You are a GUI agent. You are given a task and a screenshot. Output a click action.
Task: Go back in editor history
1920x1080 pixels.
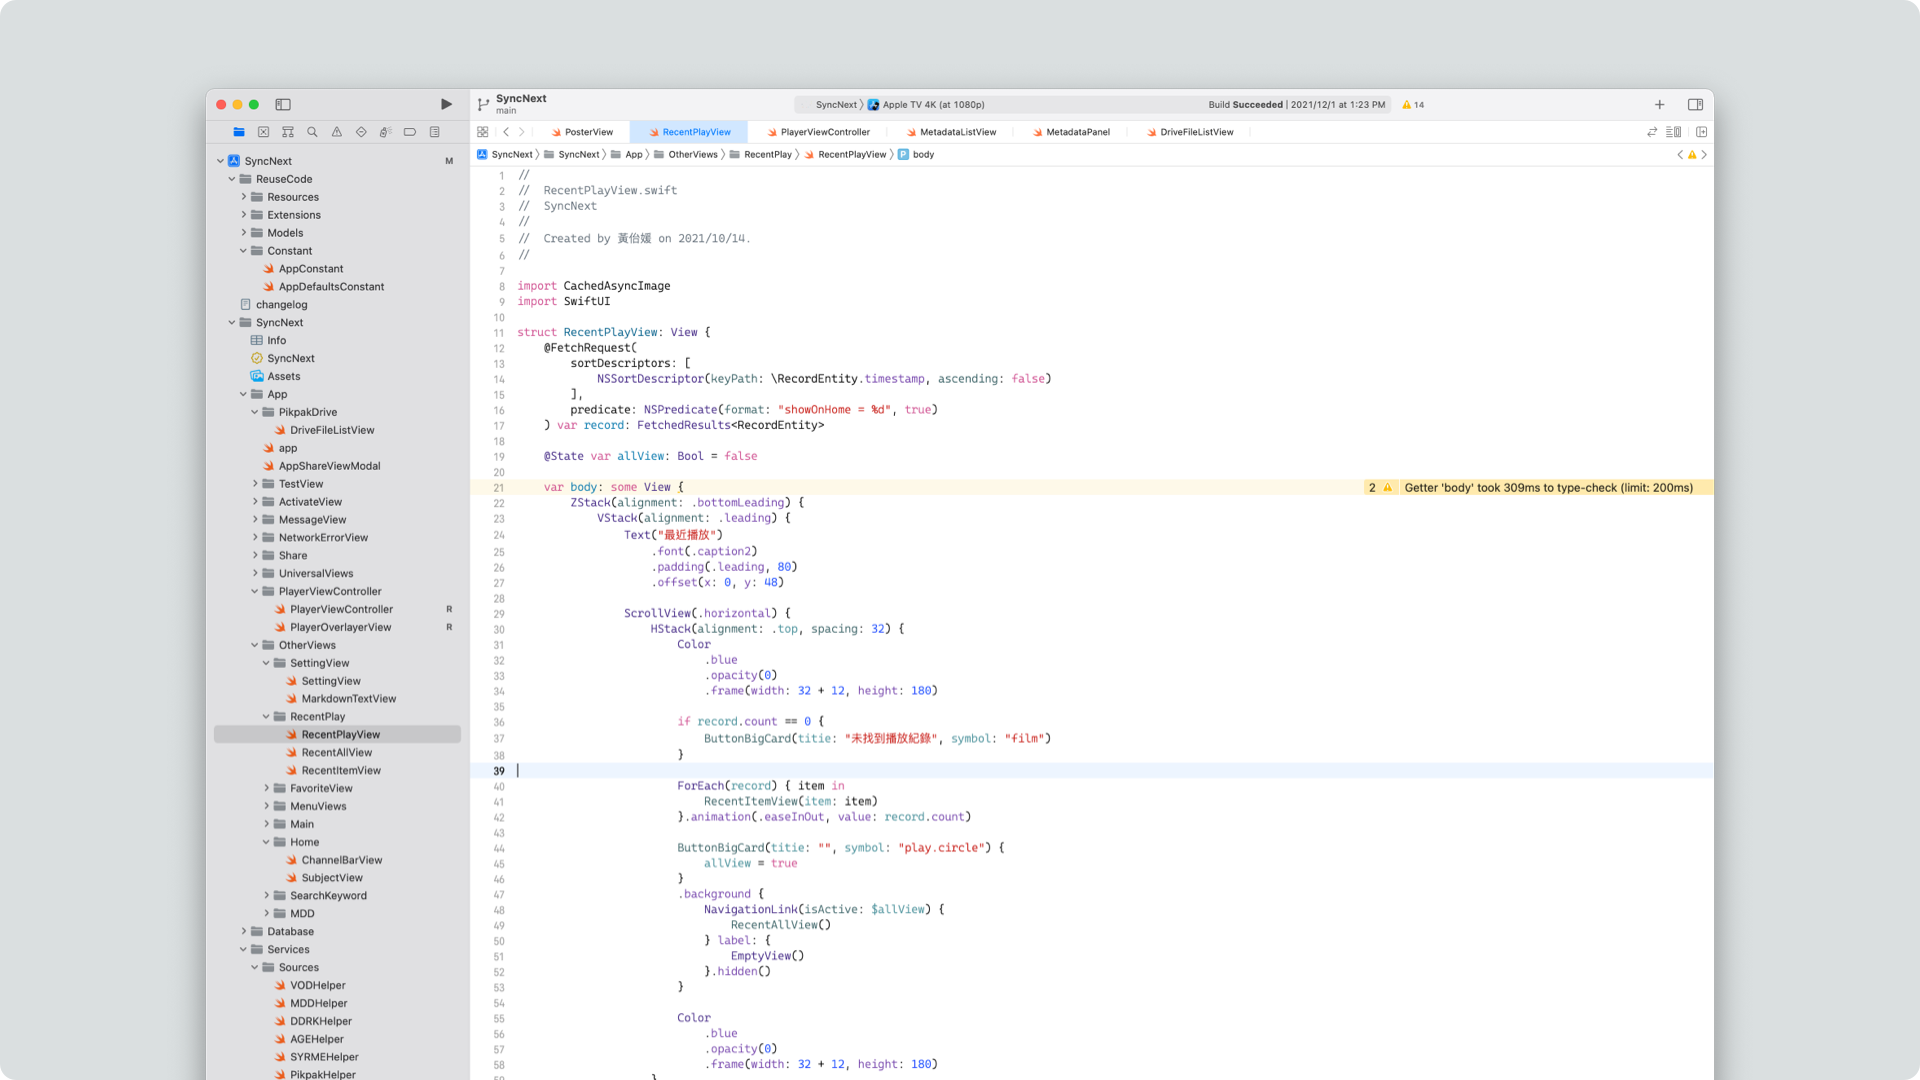click(x=506, y=132)
